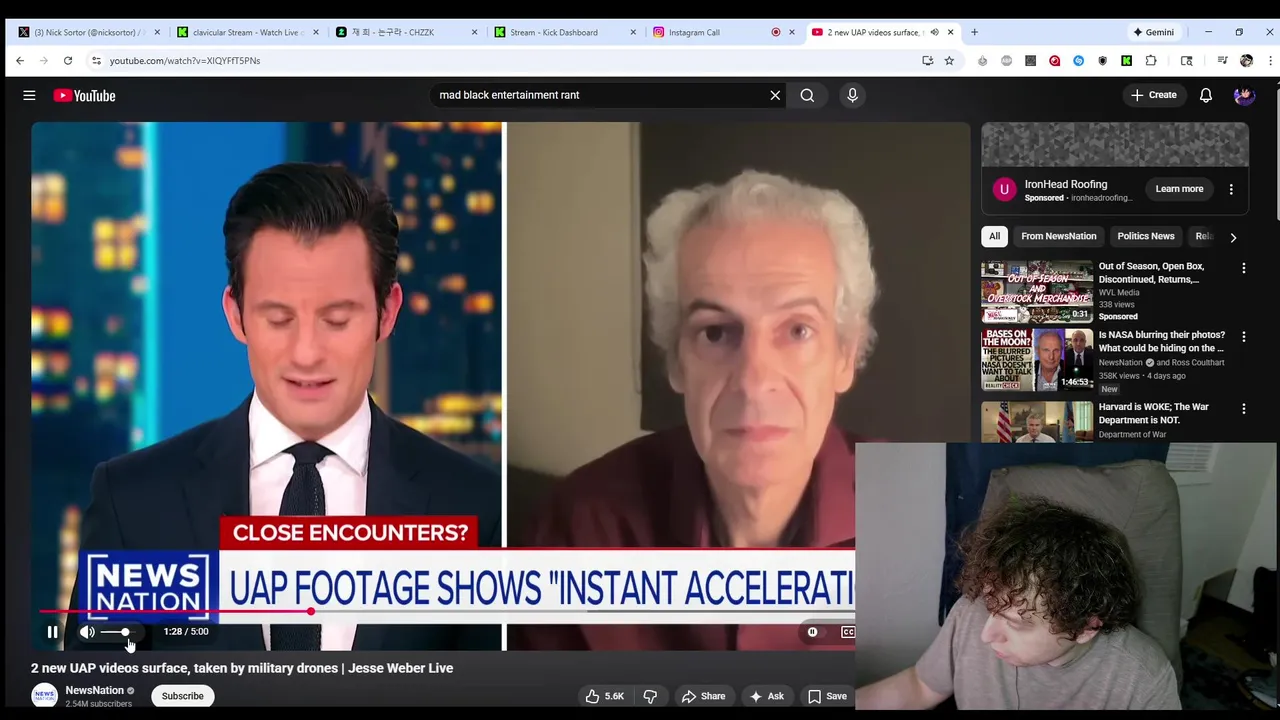Toggle closed captions in player
1280x720 pixels.
(848, 632)
